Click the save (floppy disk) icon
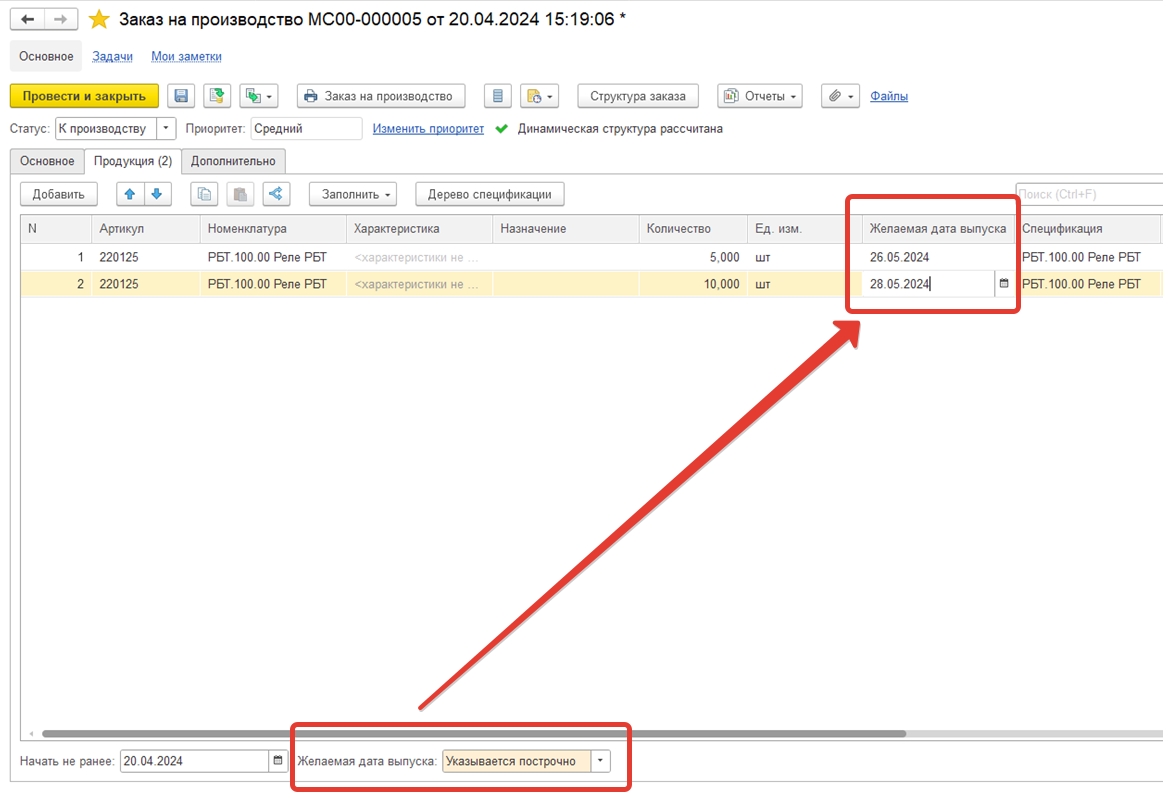Screen dimensions: 1163x793 tap(181, 96)
